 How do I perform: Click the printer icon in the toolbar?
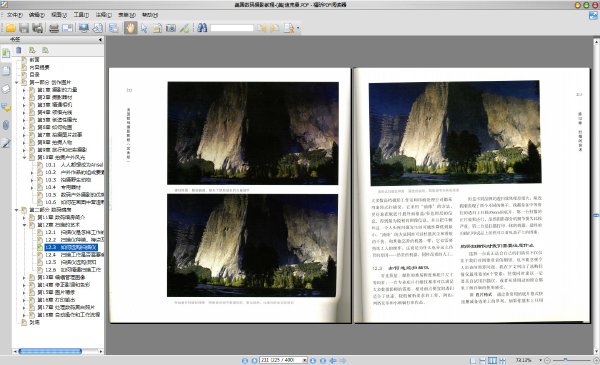[x=54, y=28]
